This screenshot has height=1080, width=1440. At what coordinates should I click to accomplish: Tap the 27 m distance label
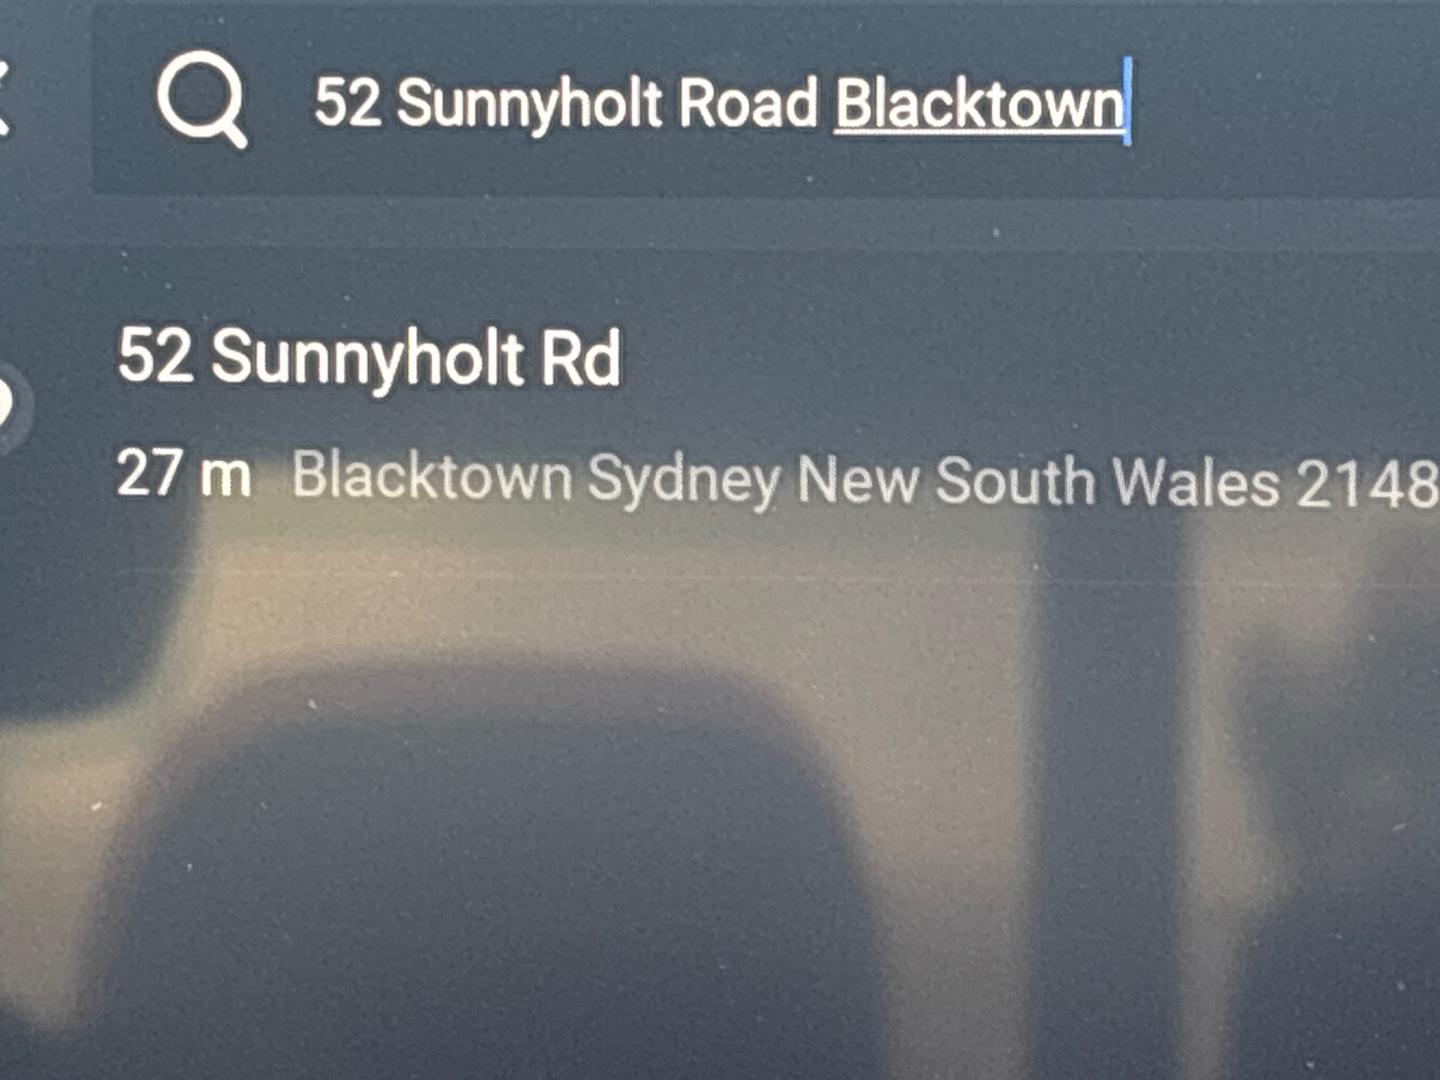(184, 473)
